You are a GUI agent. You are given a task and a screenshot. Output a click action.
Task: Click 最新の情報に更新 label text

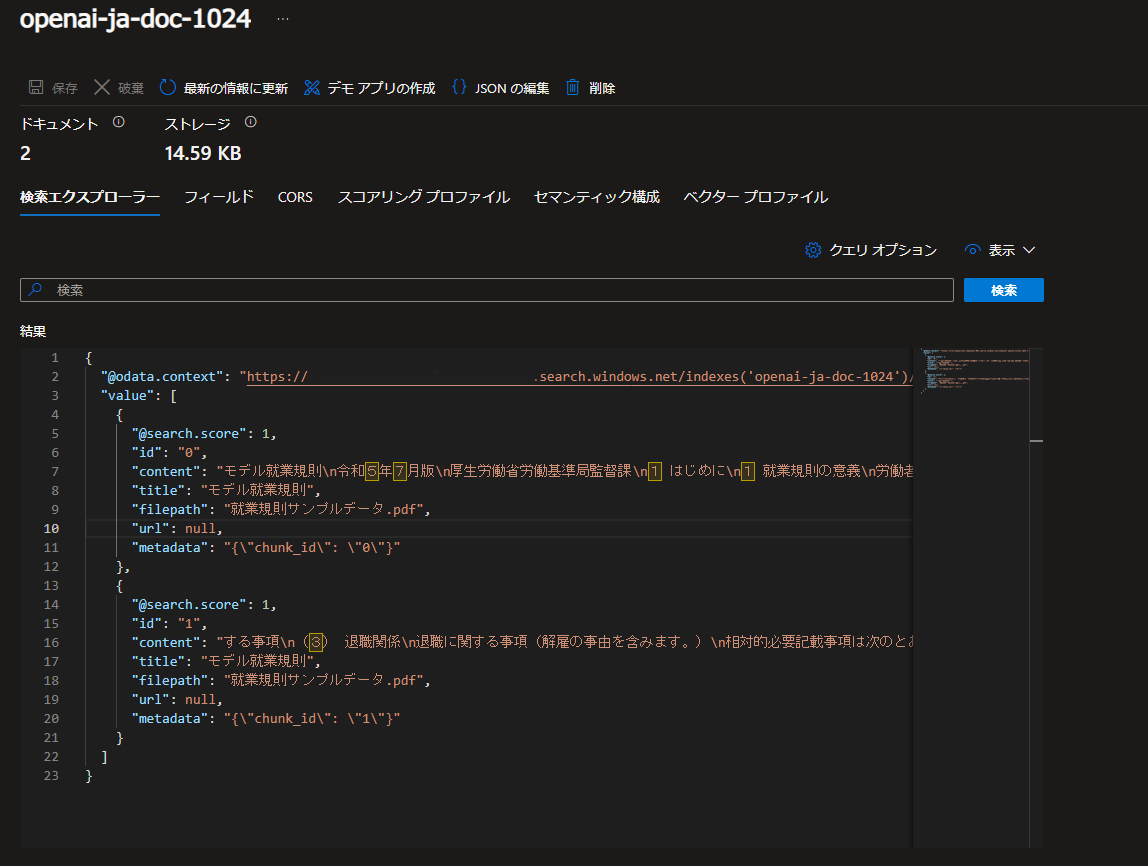(236, 88)
